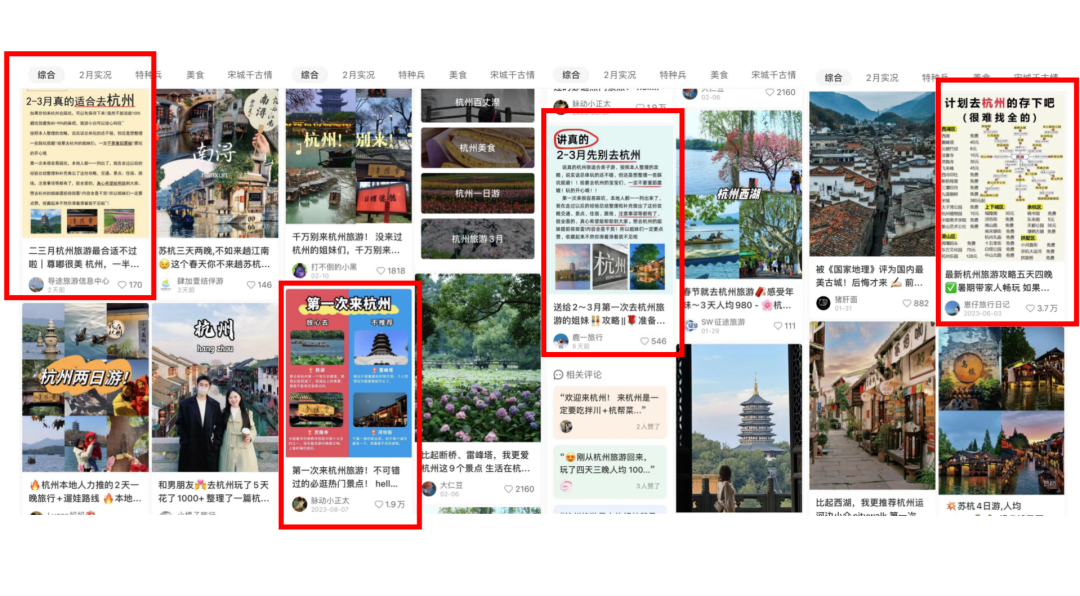Click SW征途旅游's avatar

coord(692,326)
